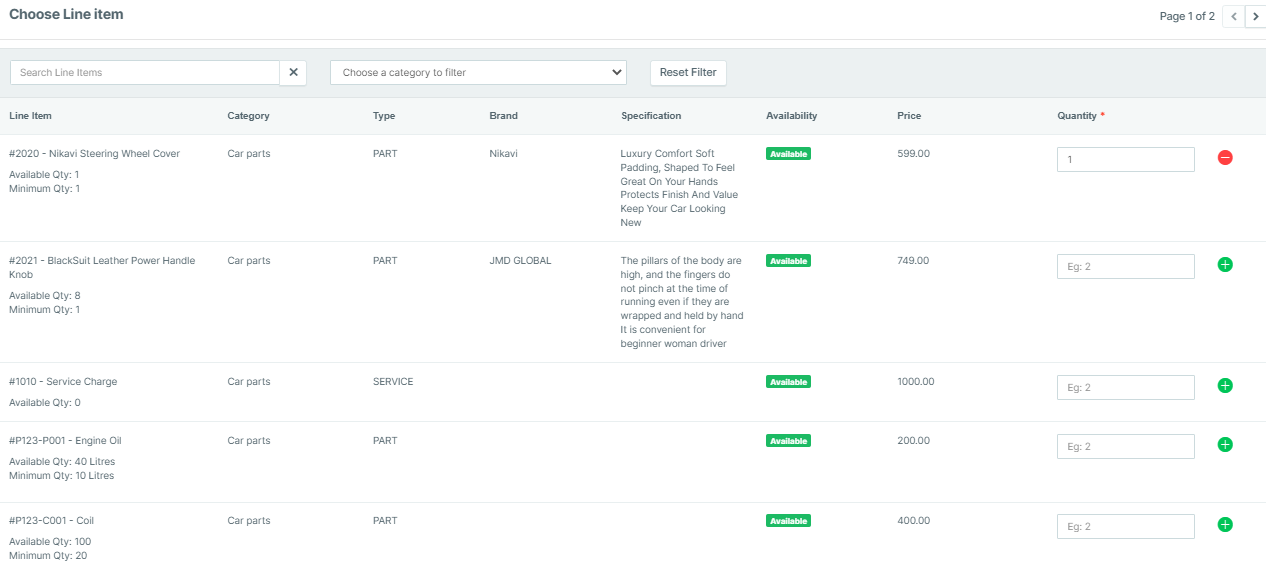
Task: Click quantity field for Coil
Action: [x=1125, y=527]
